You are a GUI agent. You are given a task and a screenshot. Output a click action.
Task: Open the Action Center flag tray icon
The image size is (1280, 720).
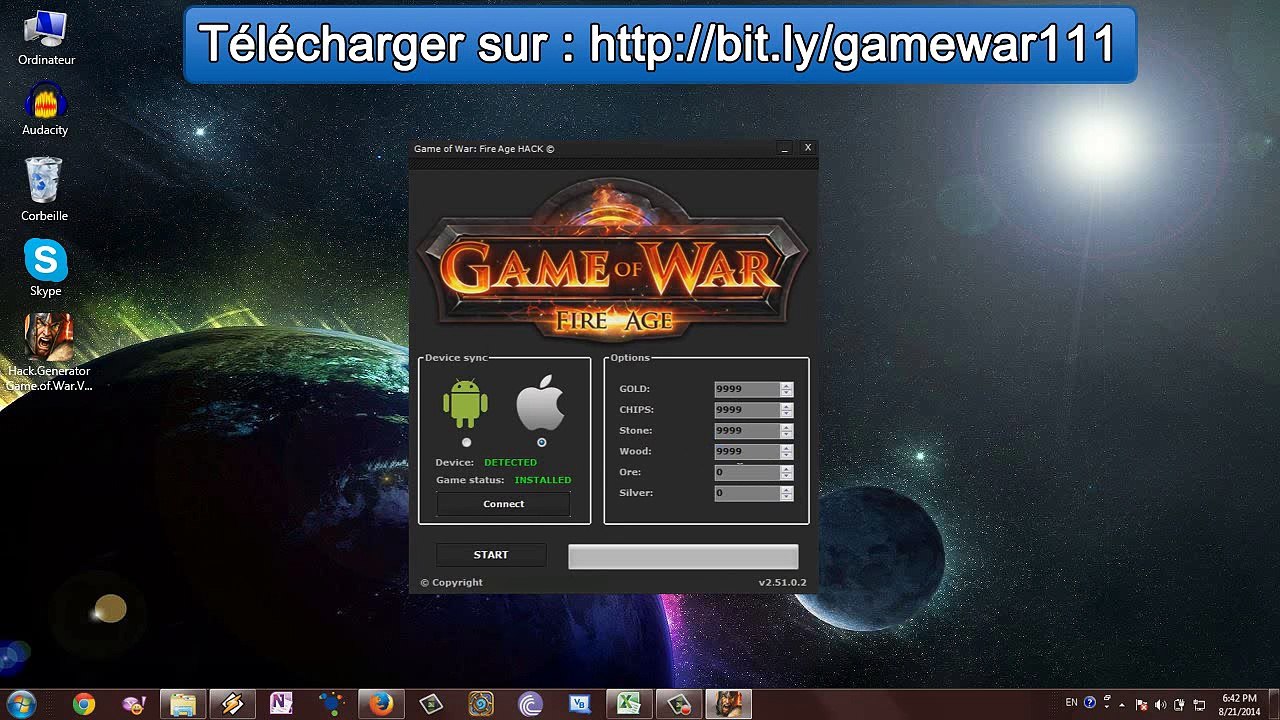click(x=1141, y=705)
